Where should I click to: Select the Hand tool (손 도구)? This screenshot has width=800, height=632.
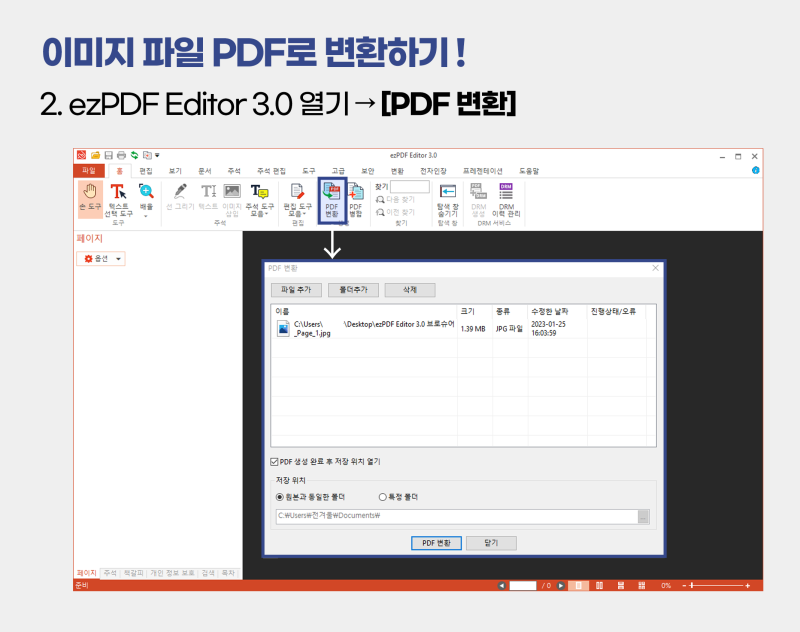(89, 197)
